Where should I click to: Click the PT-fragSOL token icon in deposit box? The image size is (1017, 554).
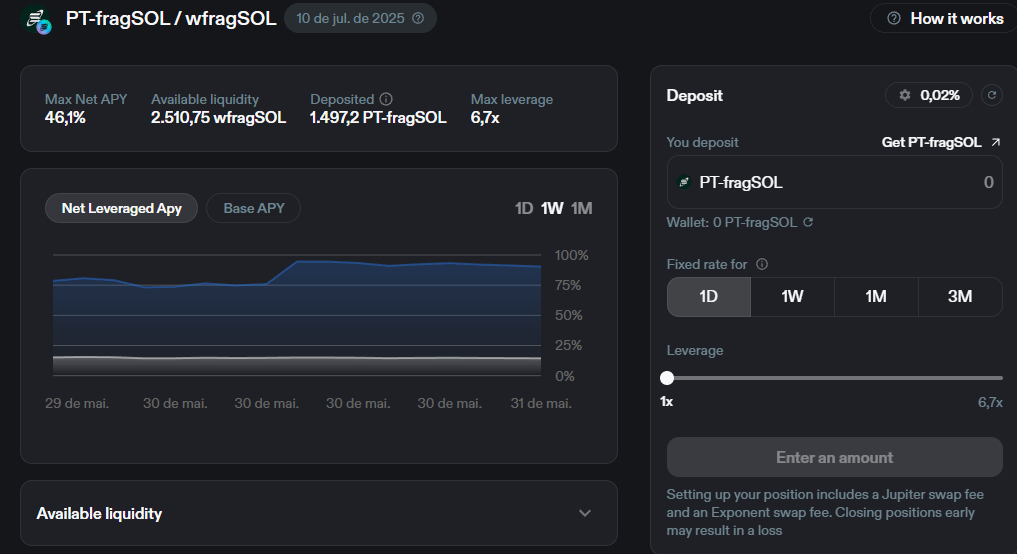684,182
